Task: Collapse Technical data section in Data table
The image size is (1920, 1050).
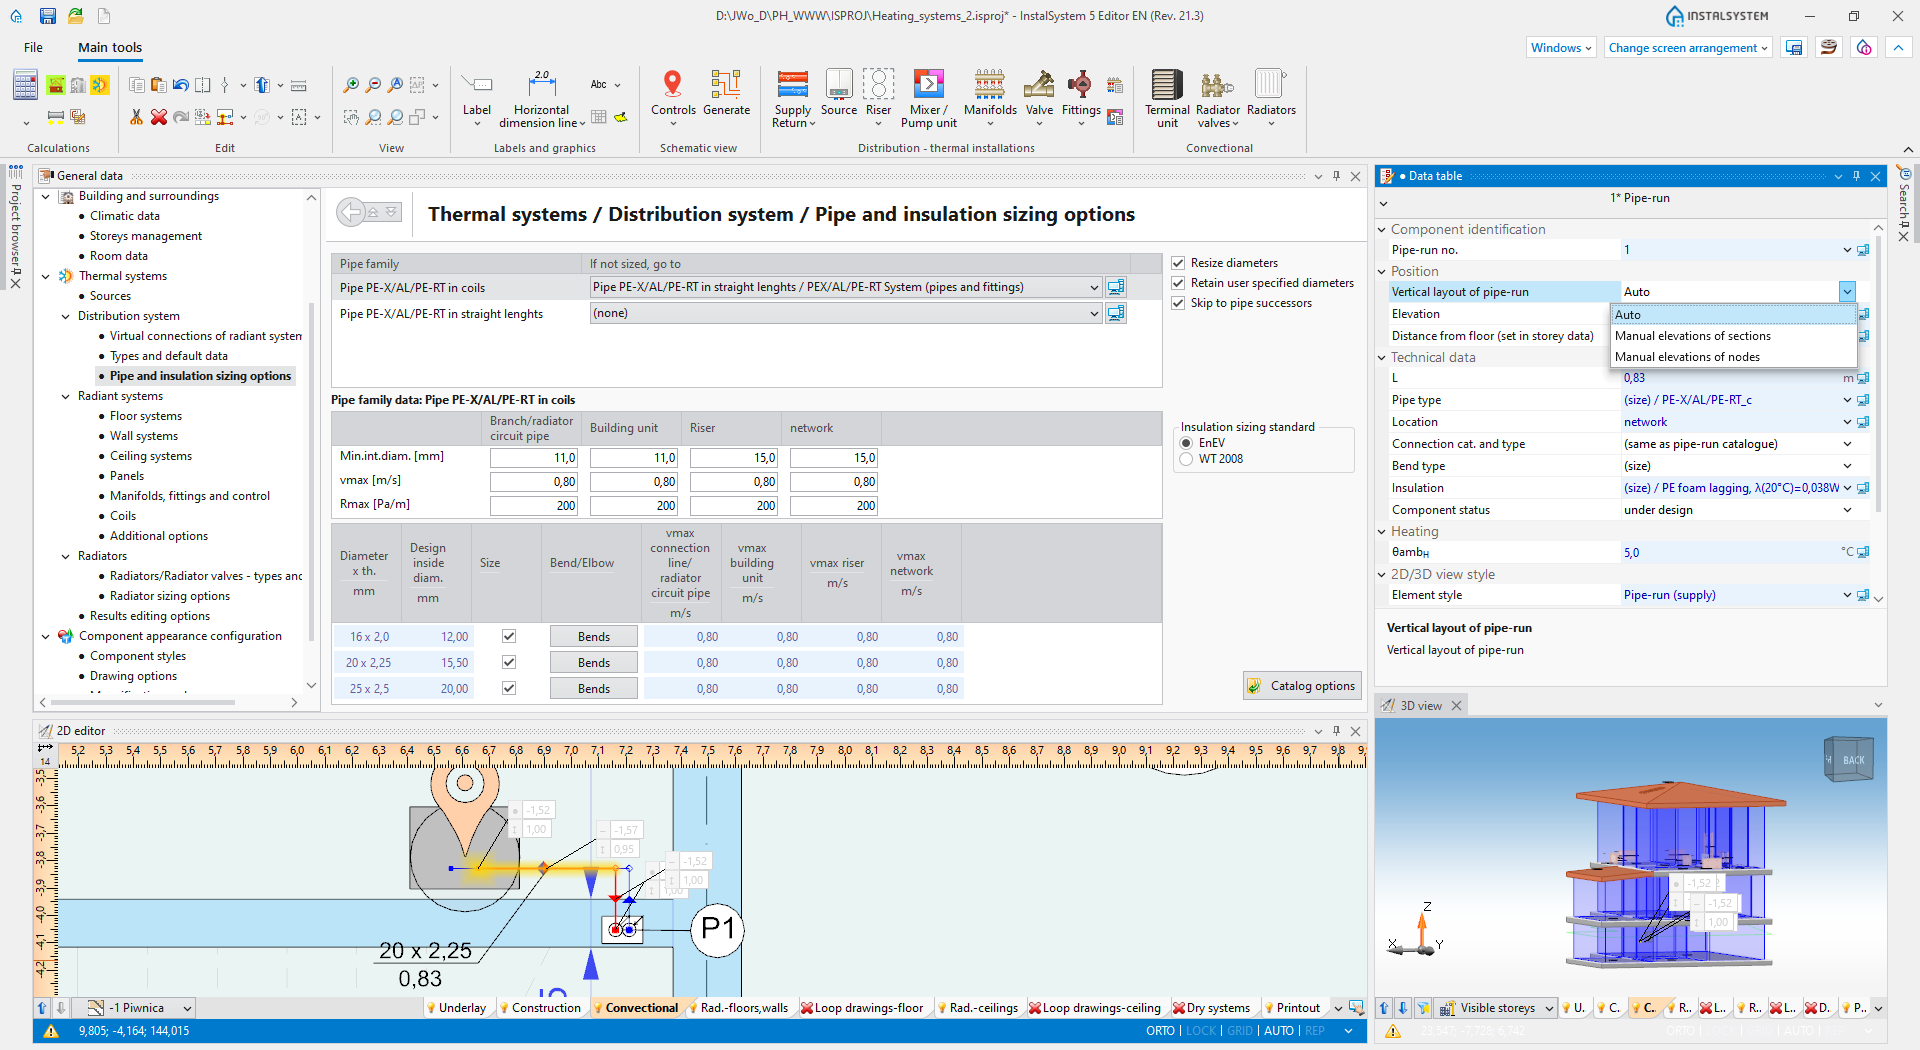Action: [1382, 358]
